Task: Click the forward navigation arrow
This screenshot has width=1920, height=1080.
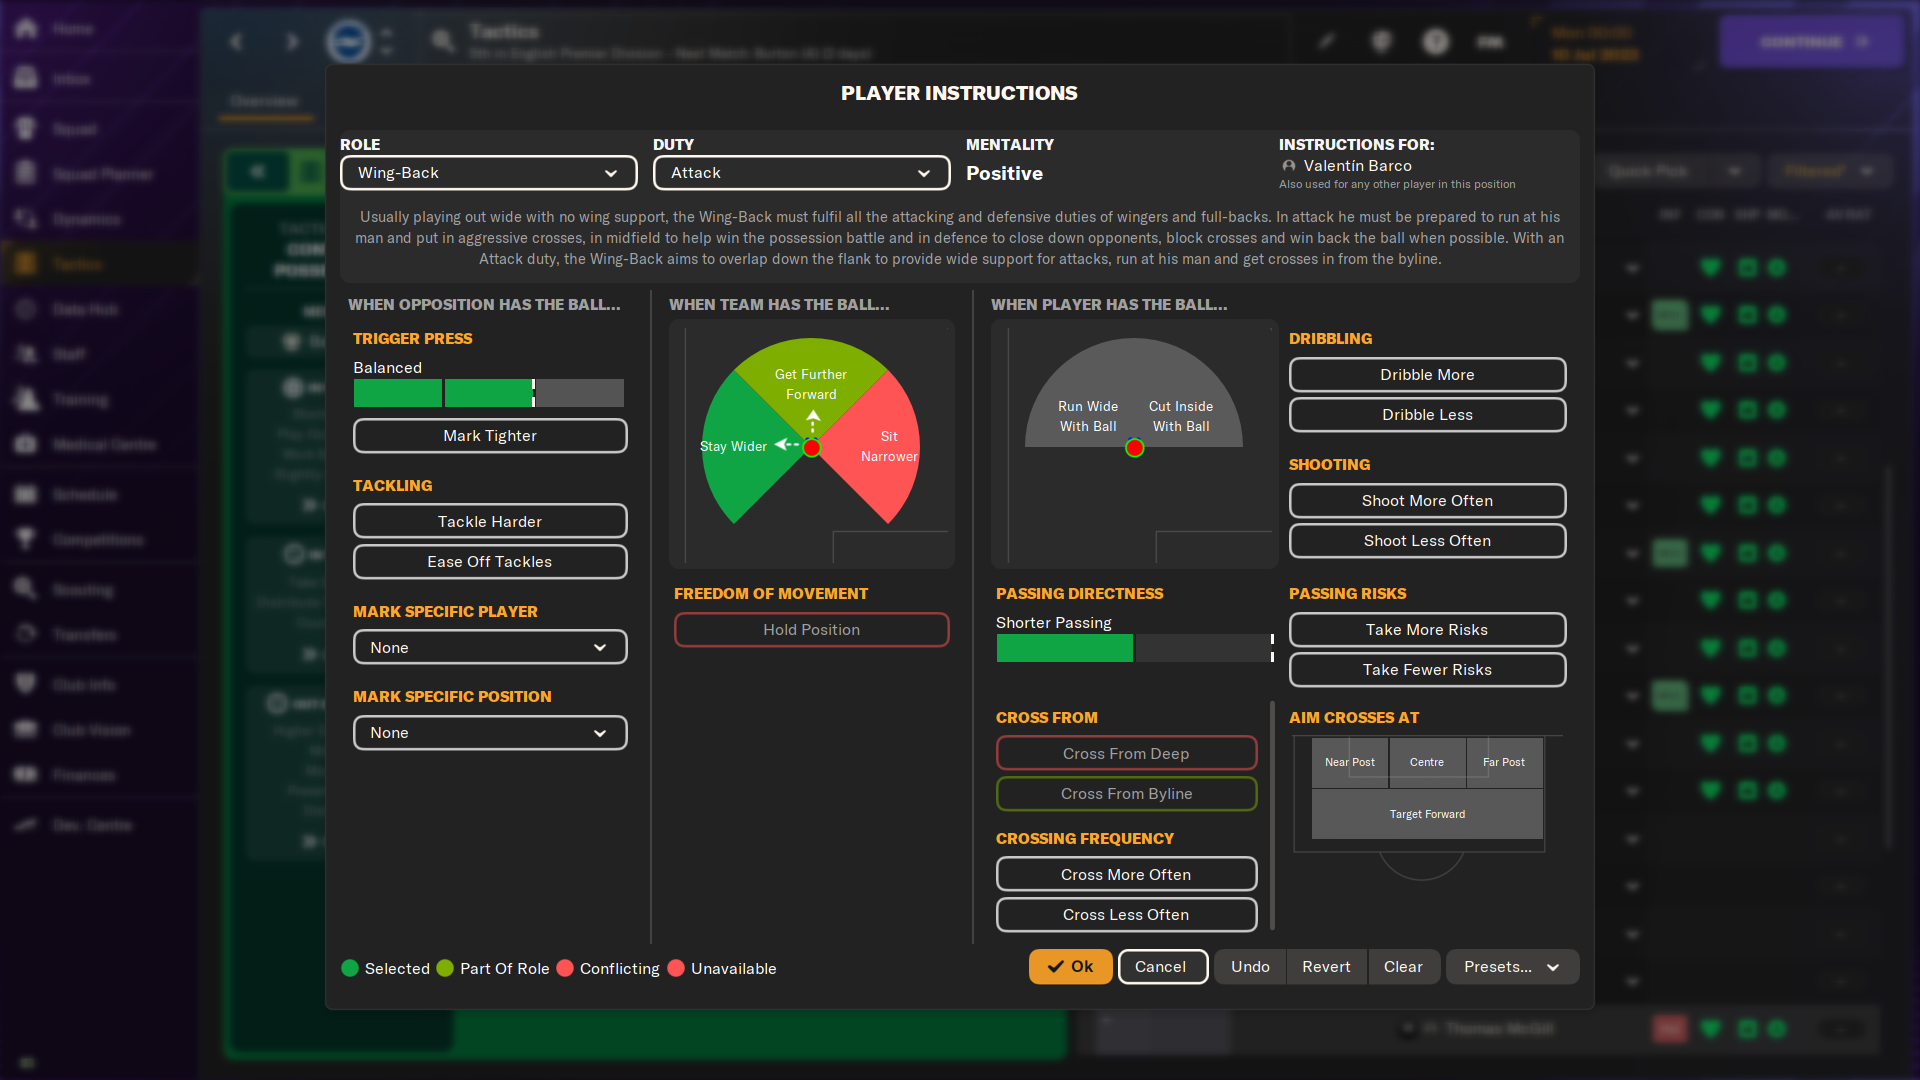Action: (x=292, y=41)
